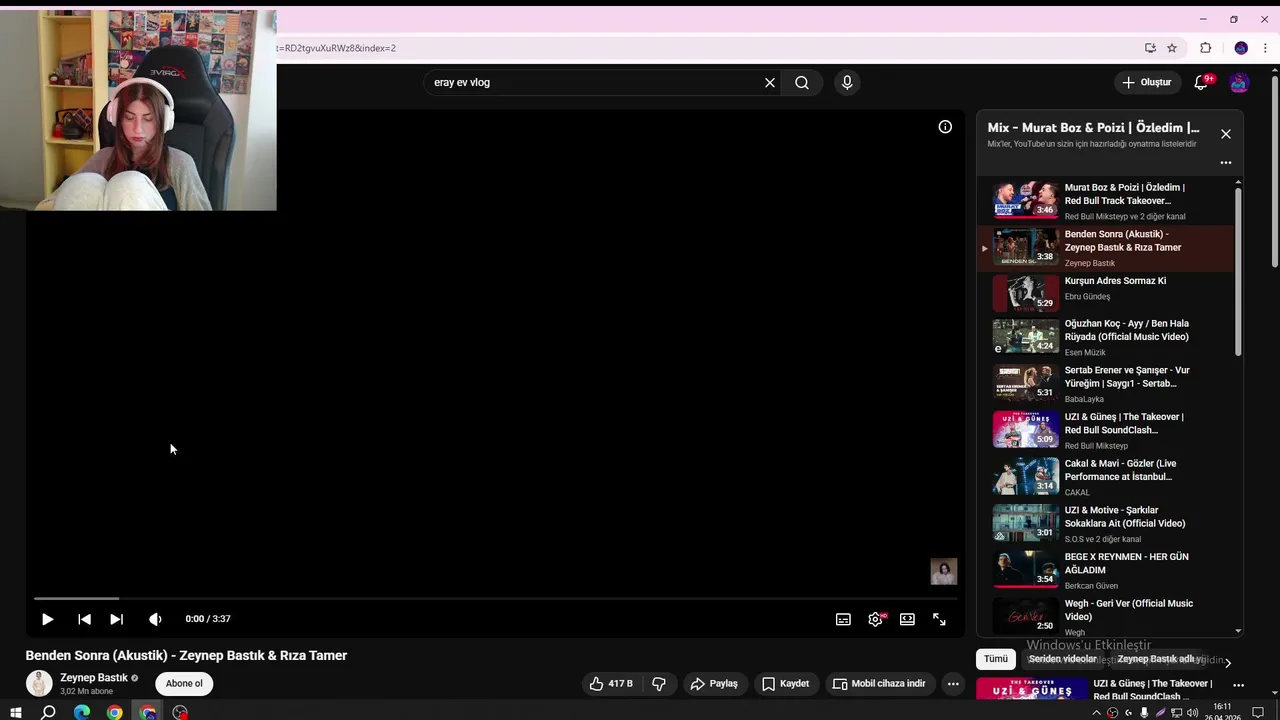Play the video with the play button
Image resolution: width=1280 pixels, height=720 pixels.
pos(47,619)
